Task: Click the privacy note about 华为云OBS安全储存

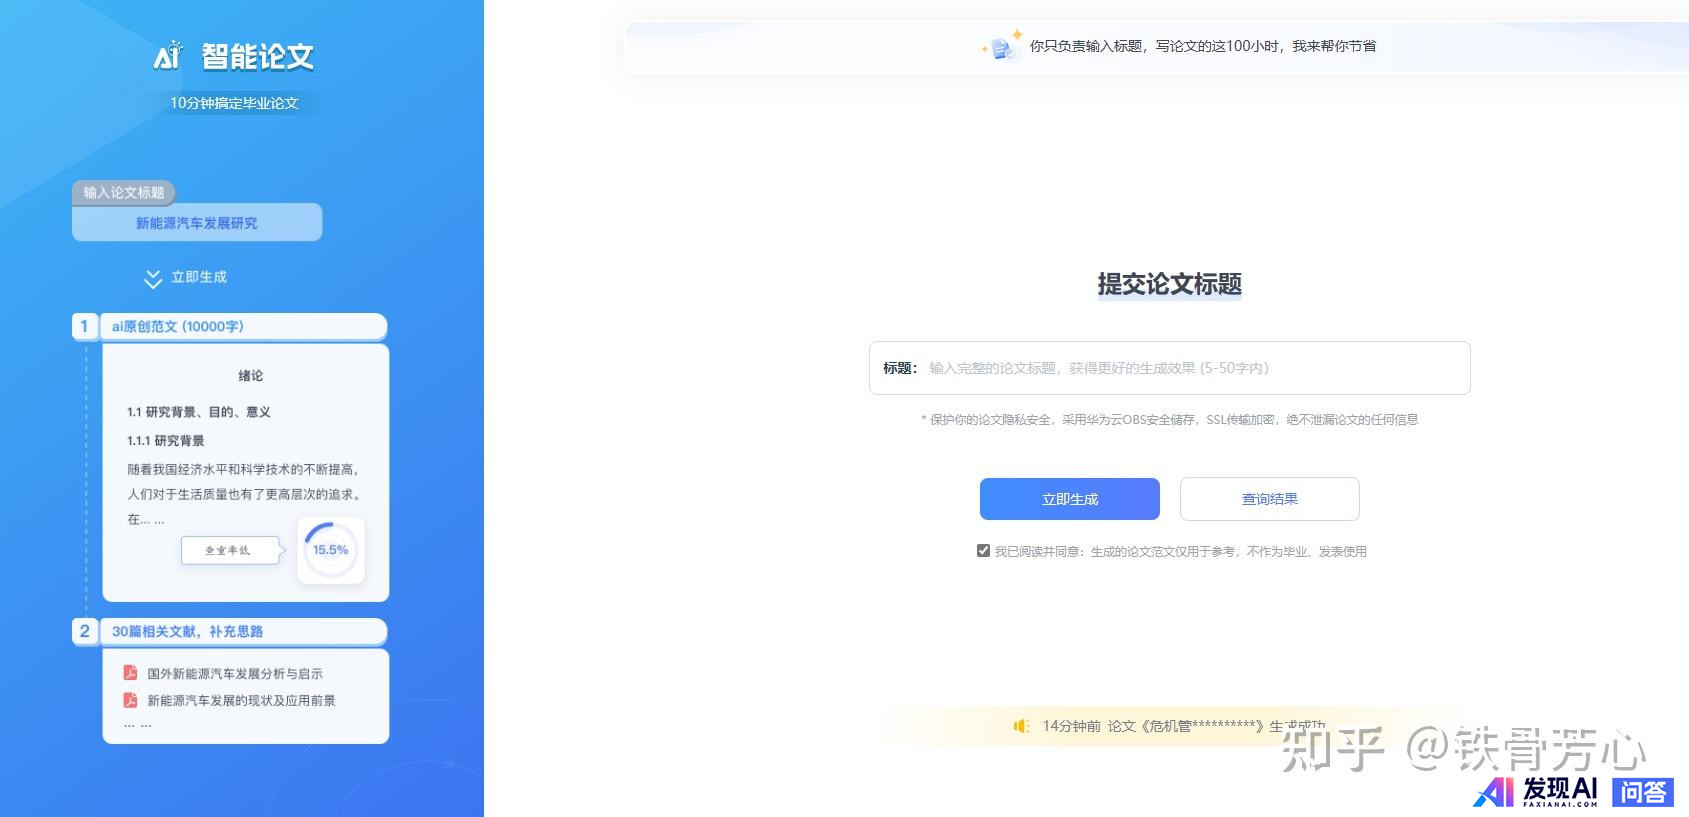Action: pyautogui.click(x=1169, y=420)
